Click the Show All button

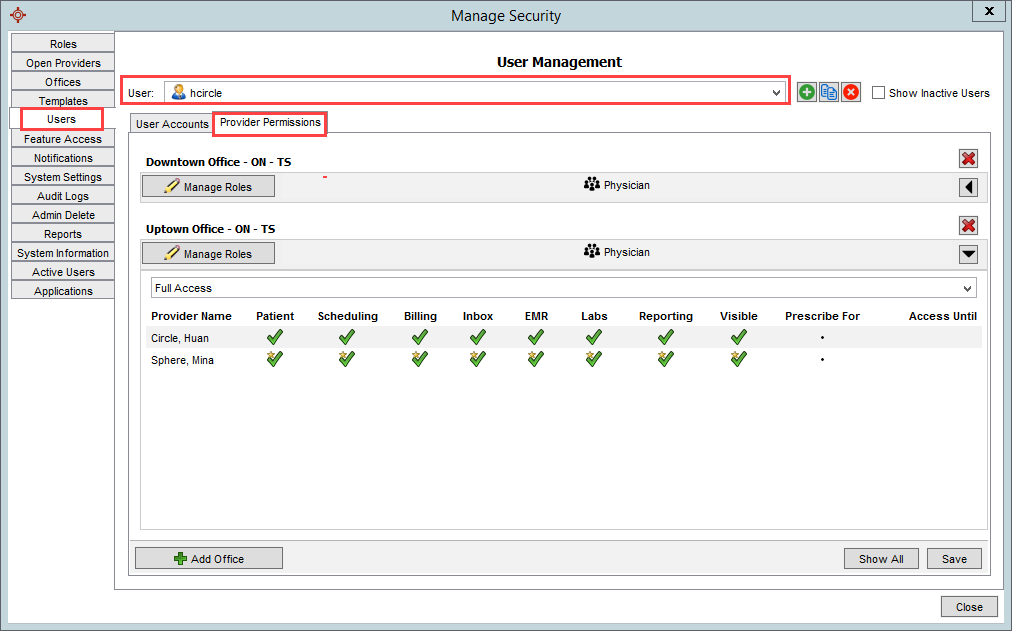(x=880, y=558)
